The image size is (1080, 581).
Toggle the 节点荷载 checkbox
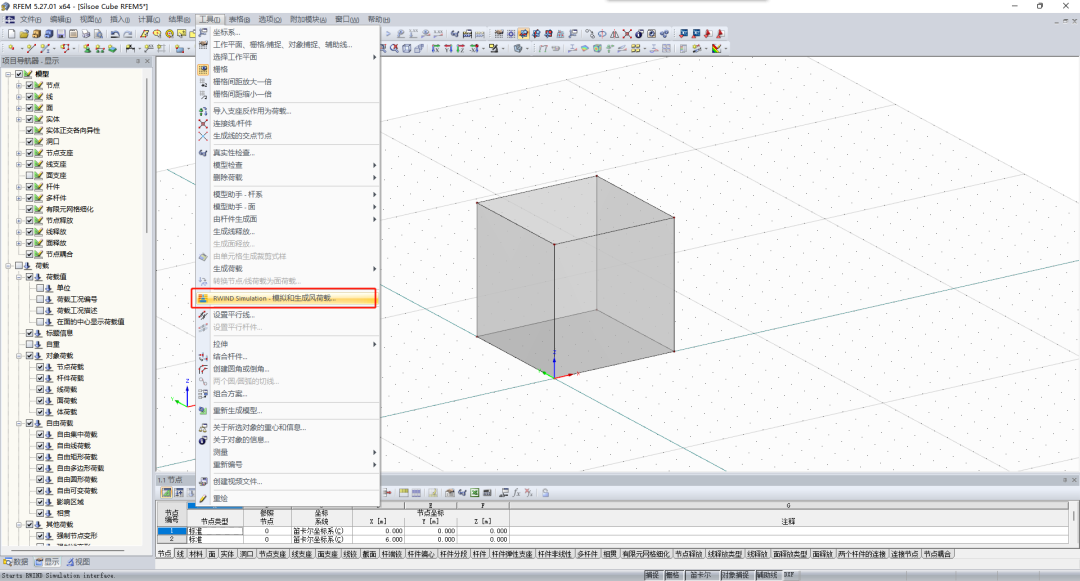click(x=40, y=367)
